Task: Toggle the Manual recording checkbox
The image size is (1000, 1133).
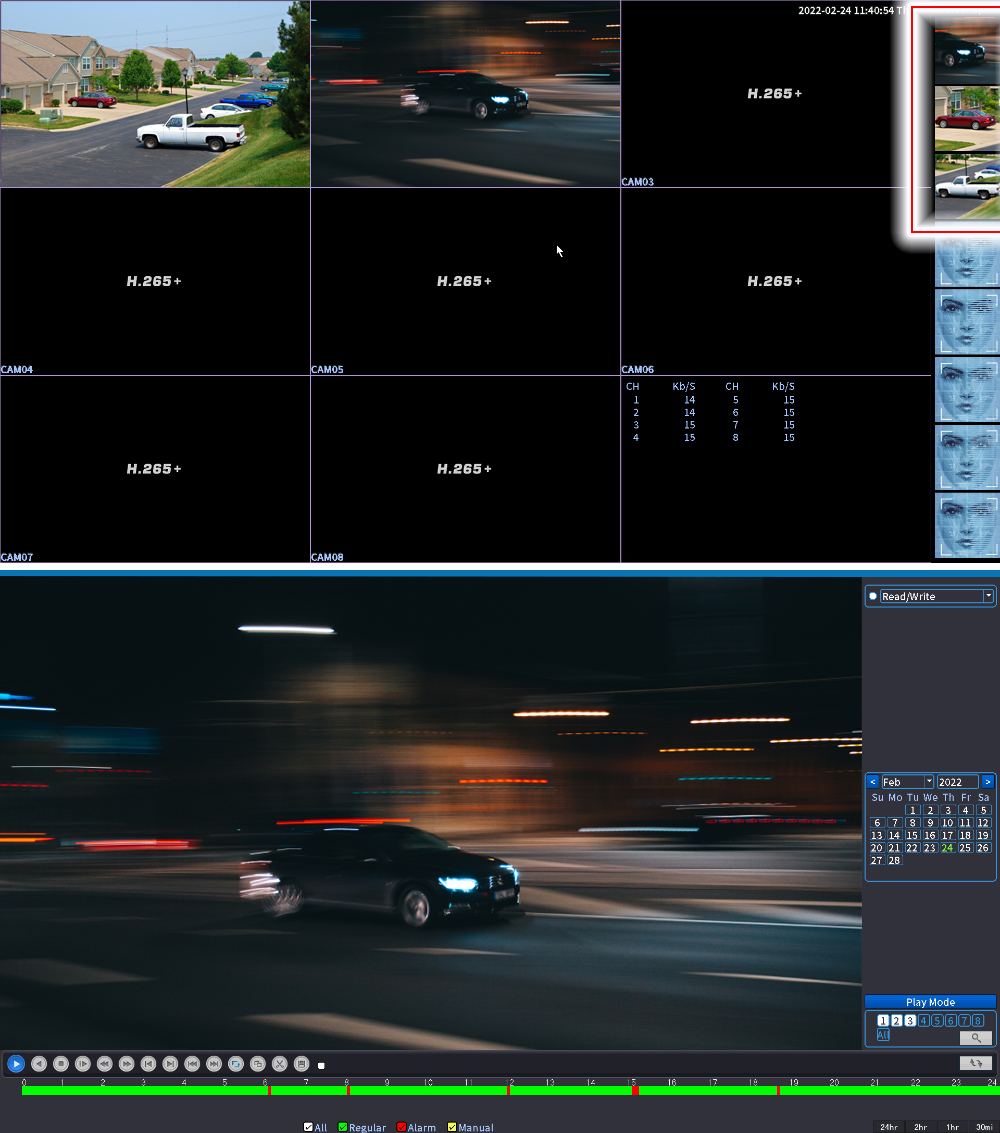Action: coord(452,1127)
